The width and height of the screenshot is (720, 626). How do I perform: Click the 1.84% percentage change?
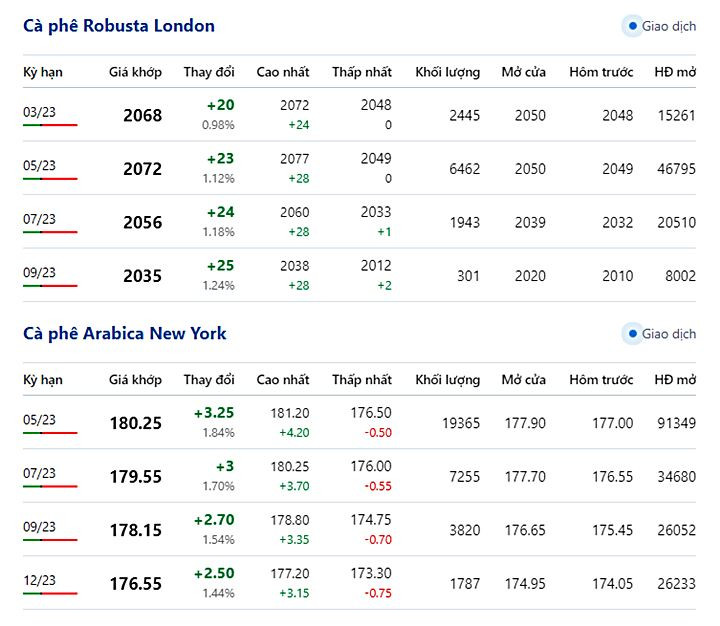tap(219, 433)
